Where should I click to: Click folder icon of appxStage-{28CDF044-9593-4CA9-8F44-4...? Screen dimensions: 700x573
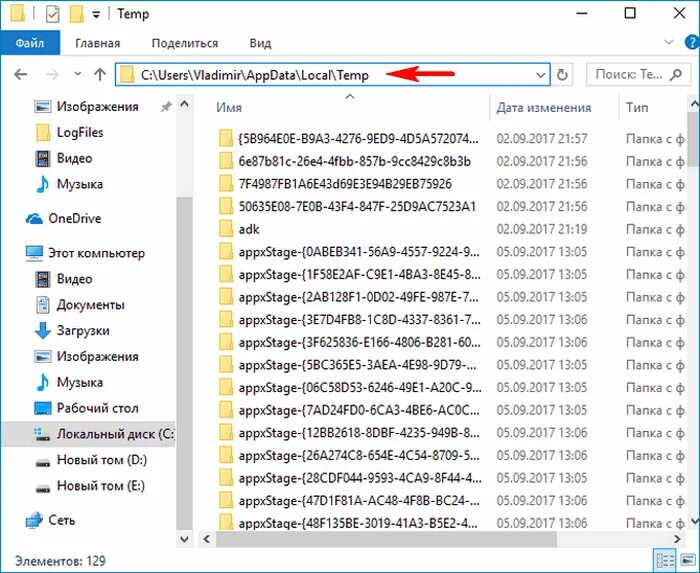(226, 478)
